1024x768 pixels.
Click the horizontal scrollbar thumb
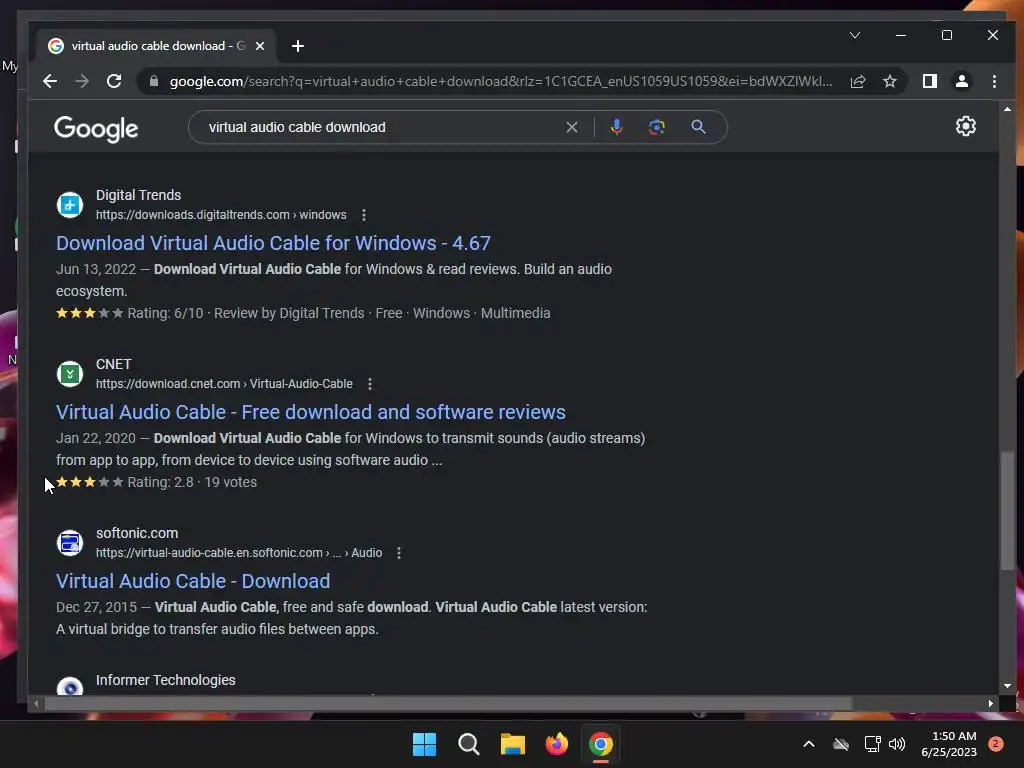coord(448,703)
